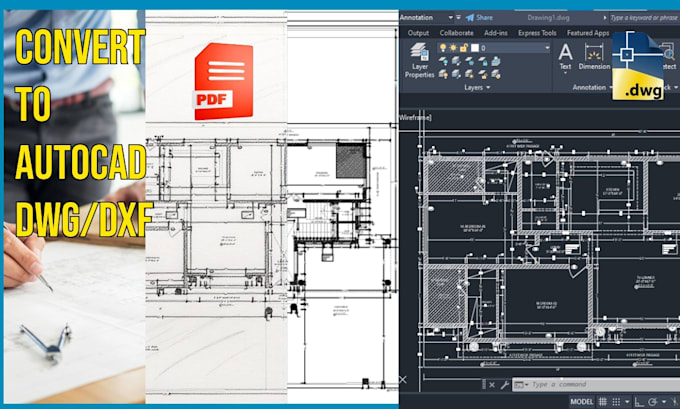680x409 pixels.
Task: Click the Match Layer icon
Action: point(496,75)
